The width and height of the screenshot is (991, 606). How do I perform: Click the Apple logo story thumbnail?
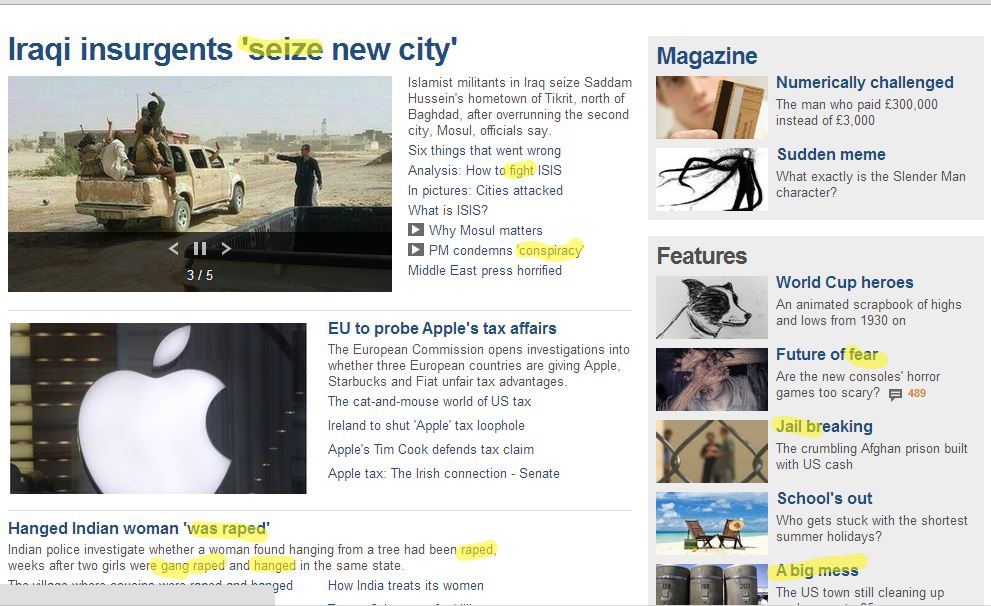point(158,408)
